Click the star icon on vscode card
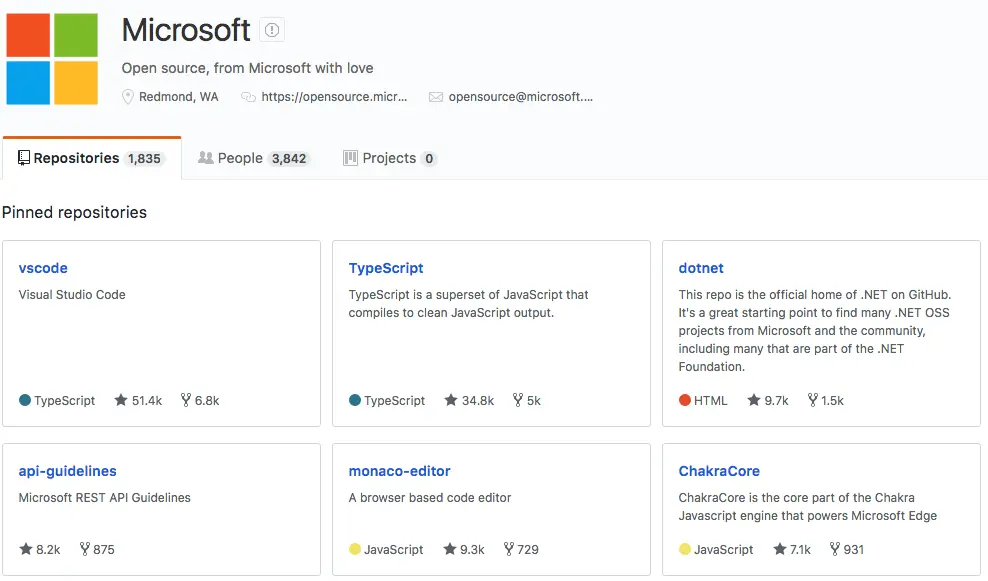Viewport: 988px width, 581px height. tap(121, 400)
